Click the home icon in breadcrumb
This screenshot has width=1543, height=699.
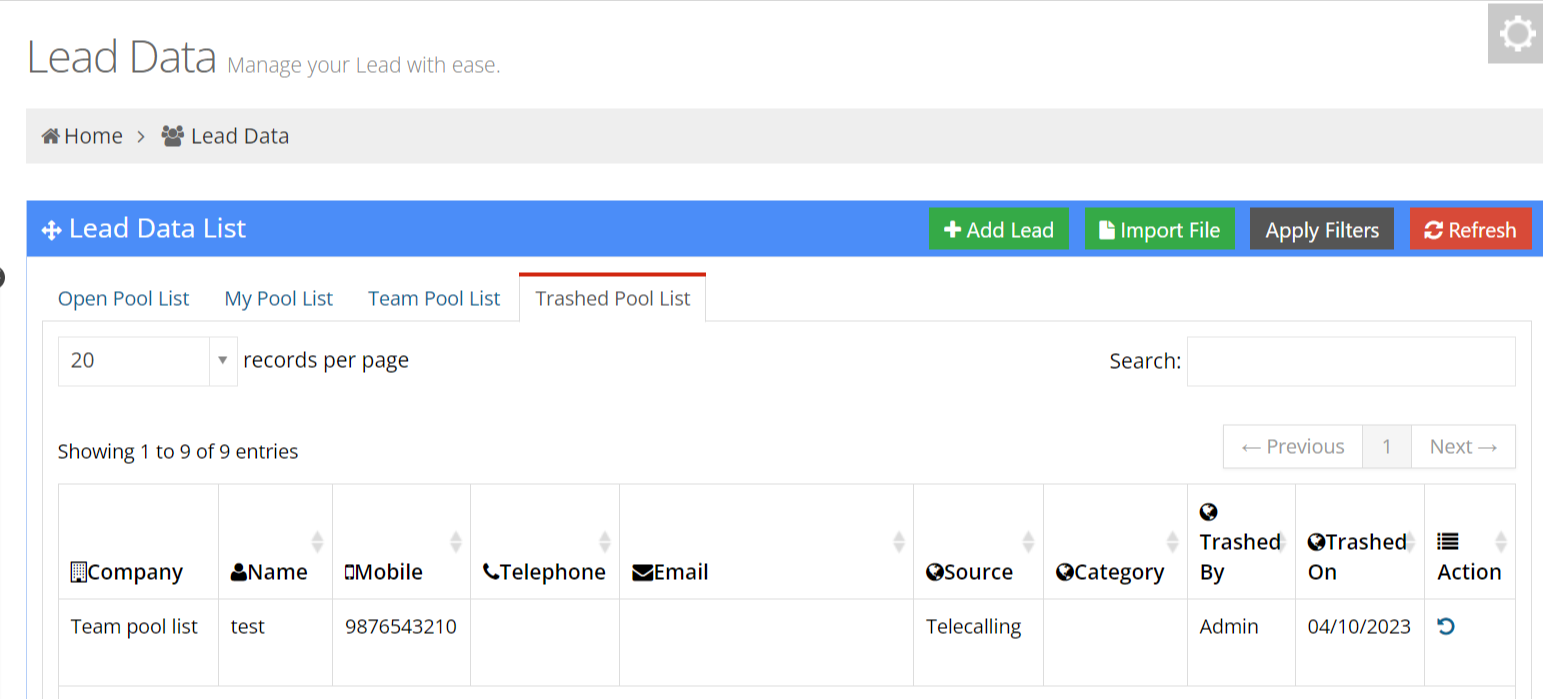(x=51, y=136)
